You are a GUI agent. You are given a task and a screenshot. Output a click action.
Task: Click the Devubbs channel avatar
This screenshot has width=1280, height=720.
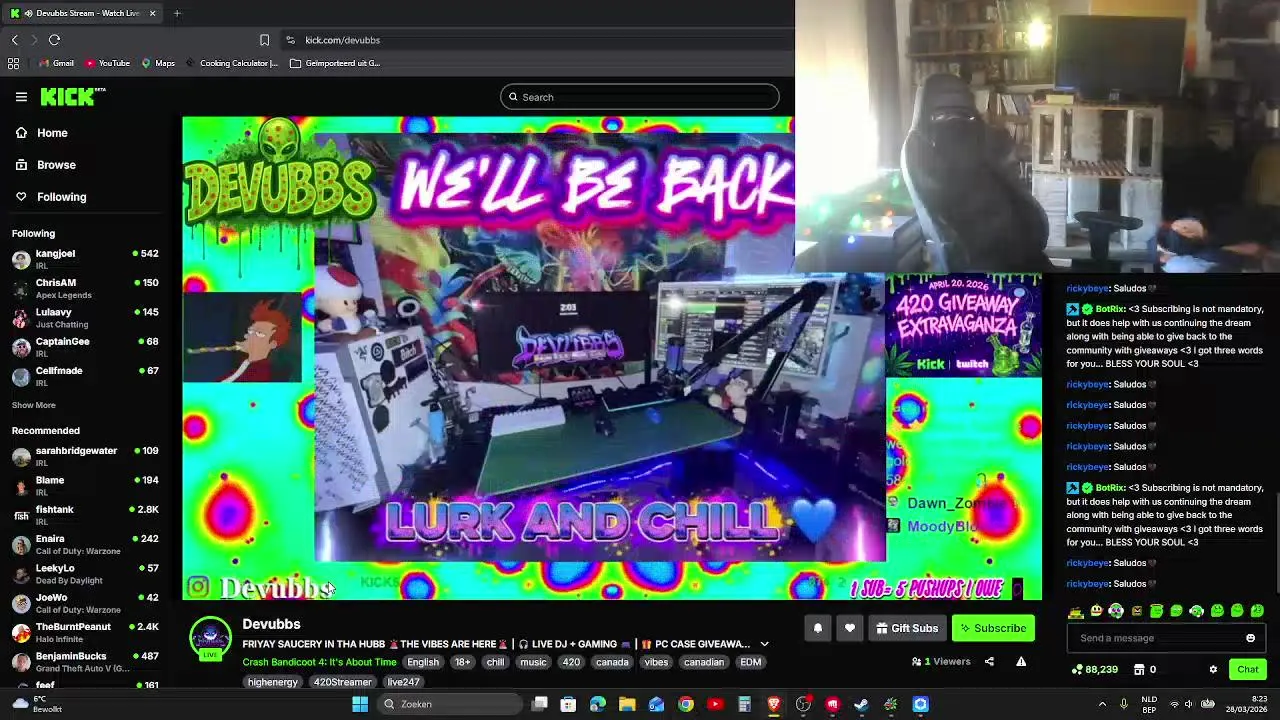click(211, 638)
